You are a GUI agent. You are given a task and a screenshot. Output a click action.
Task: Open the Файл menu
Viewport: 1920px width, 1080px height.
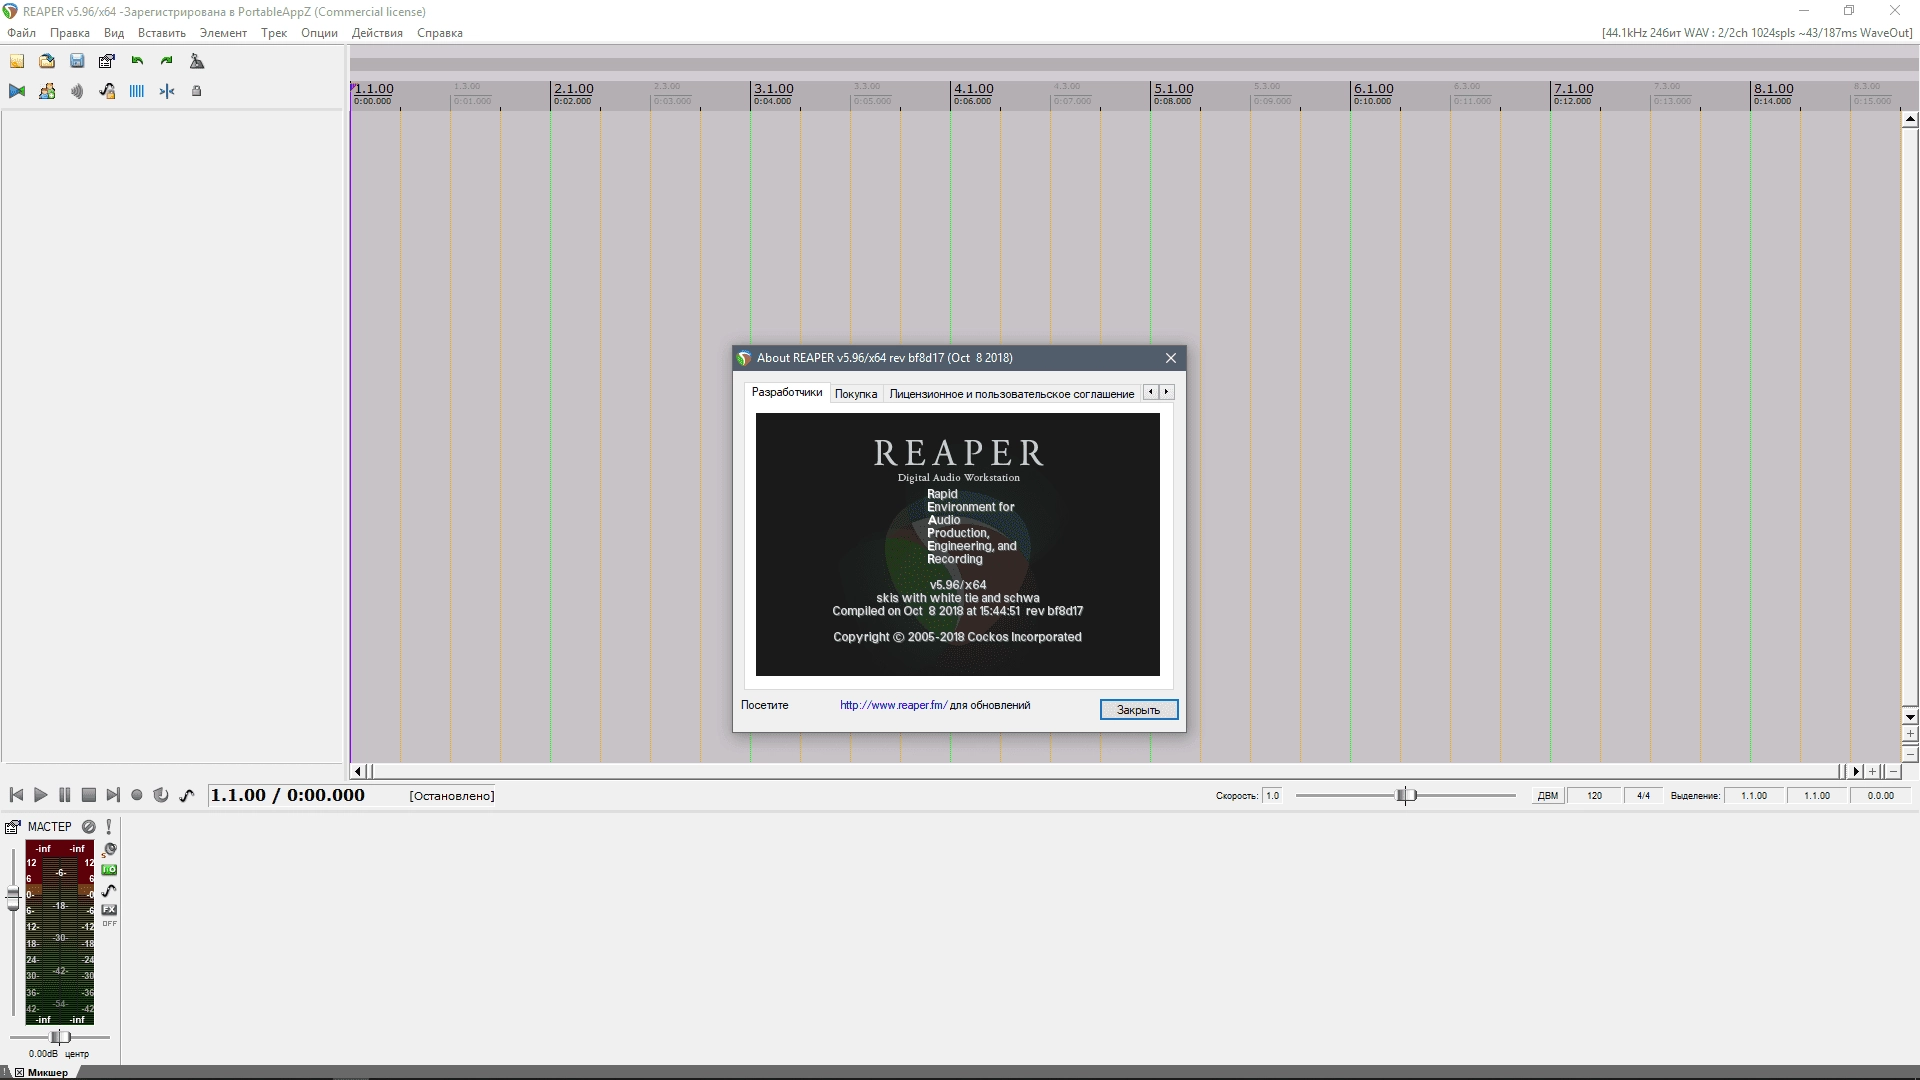21,33
